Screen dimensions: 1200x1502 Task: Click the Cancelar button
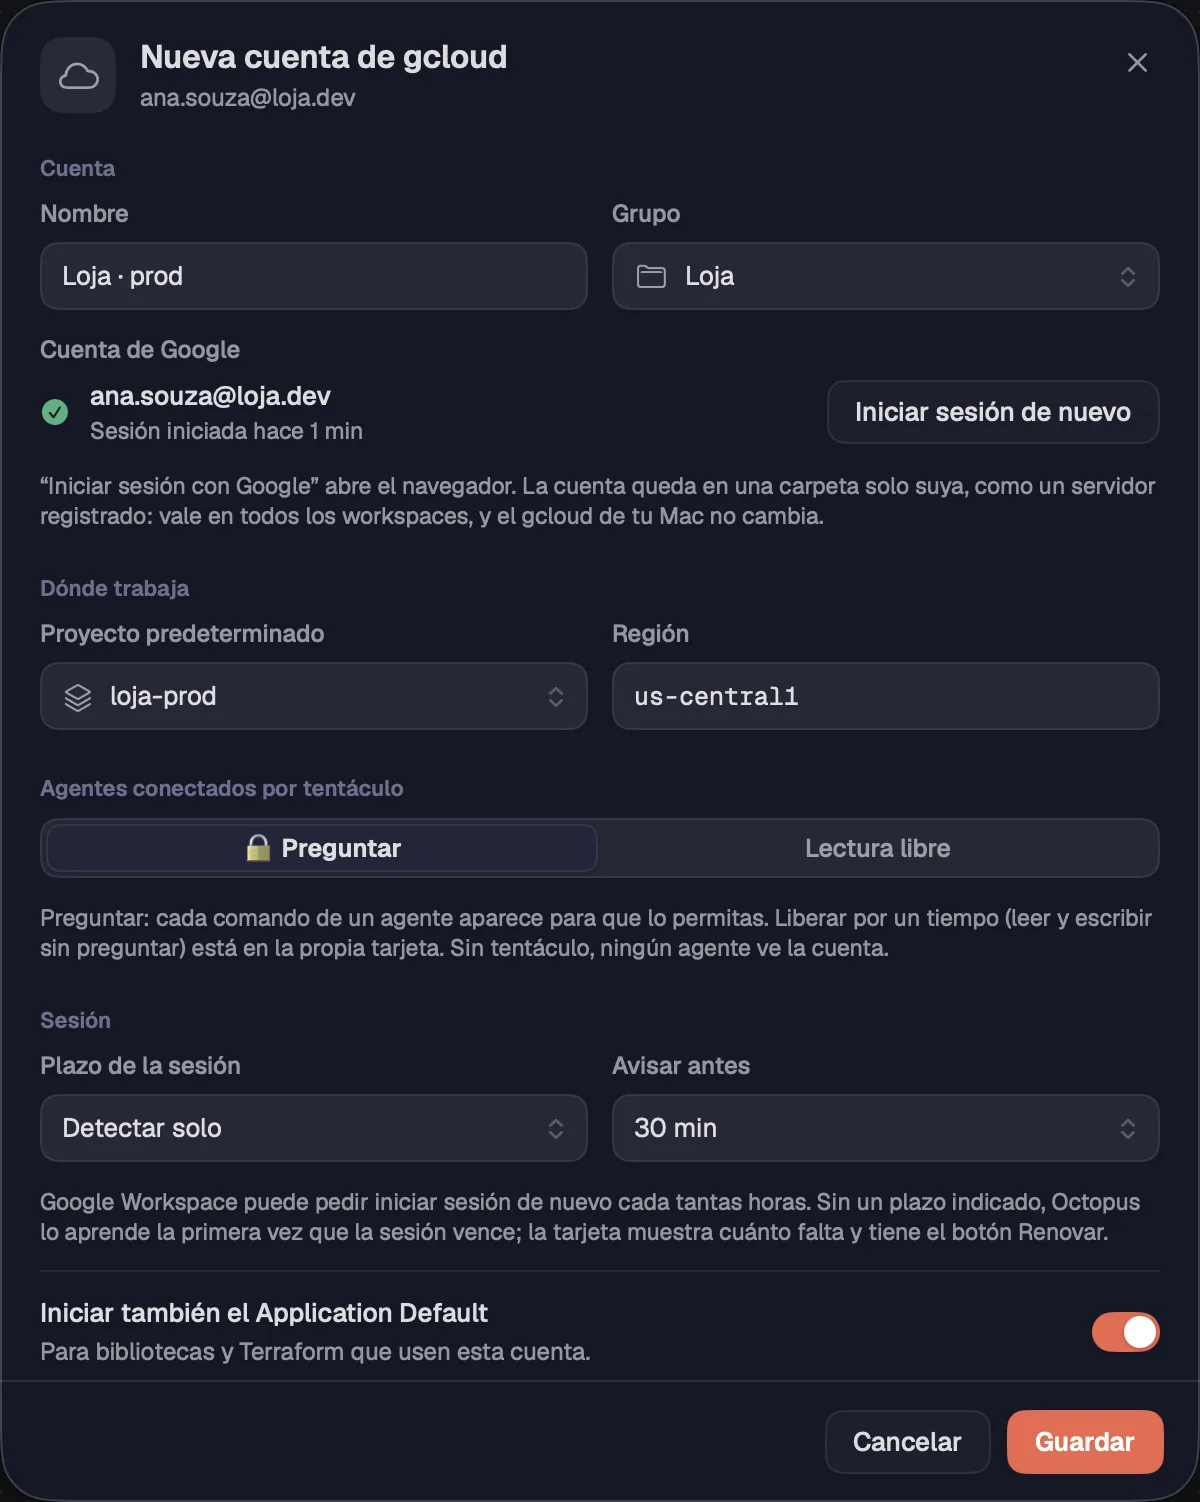pyautogui.click(x=907, y=1442)
